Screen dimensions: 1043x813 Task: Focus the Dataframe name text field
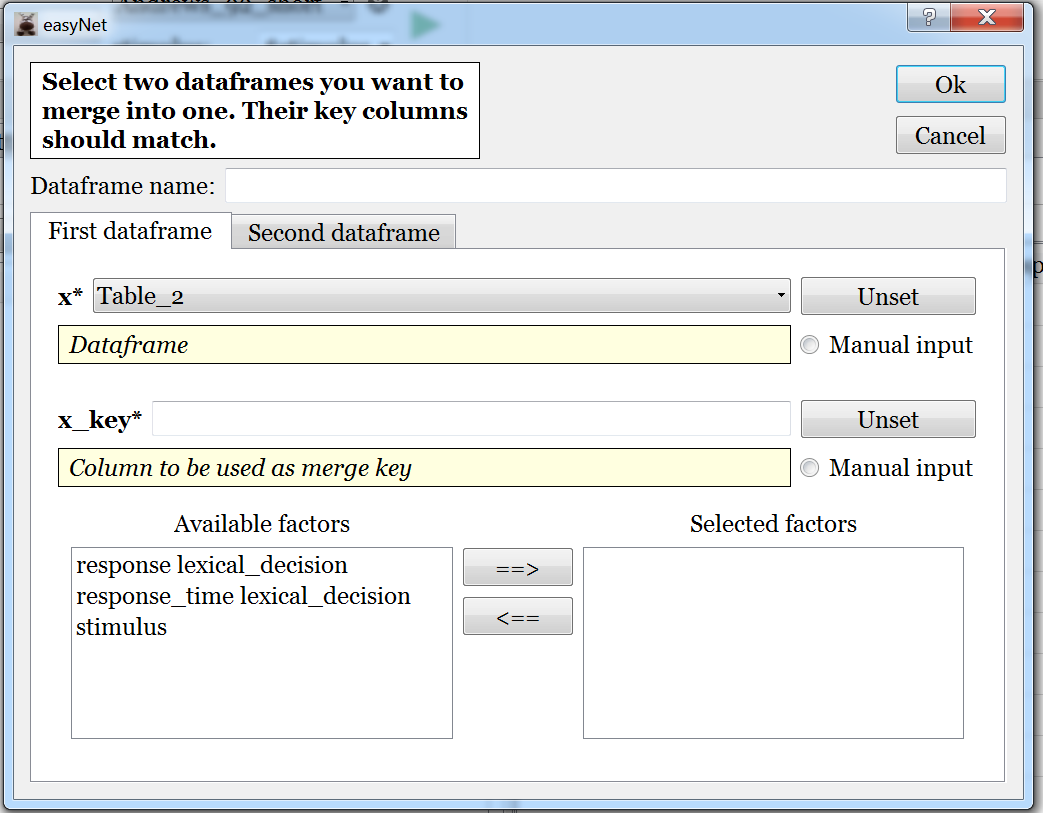(615, 186)
